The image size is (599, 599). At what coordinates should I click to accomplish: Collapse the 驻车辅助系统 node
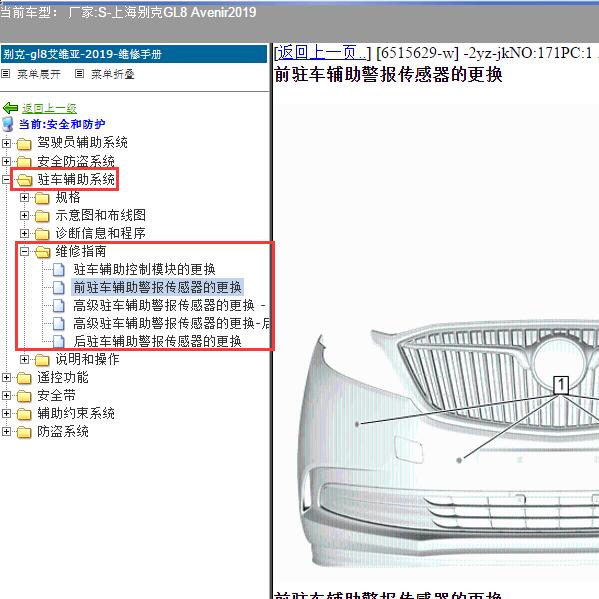pyautogui.click(x=6, y=179)
